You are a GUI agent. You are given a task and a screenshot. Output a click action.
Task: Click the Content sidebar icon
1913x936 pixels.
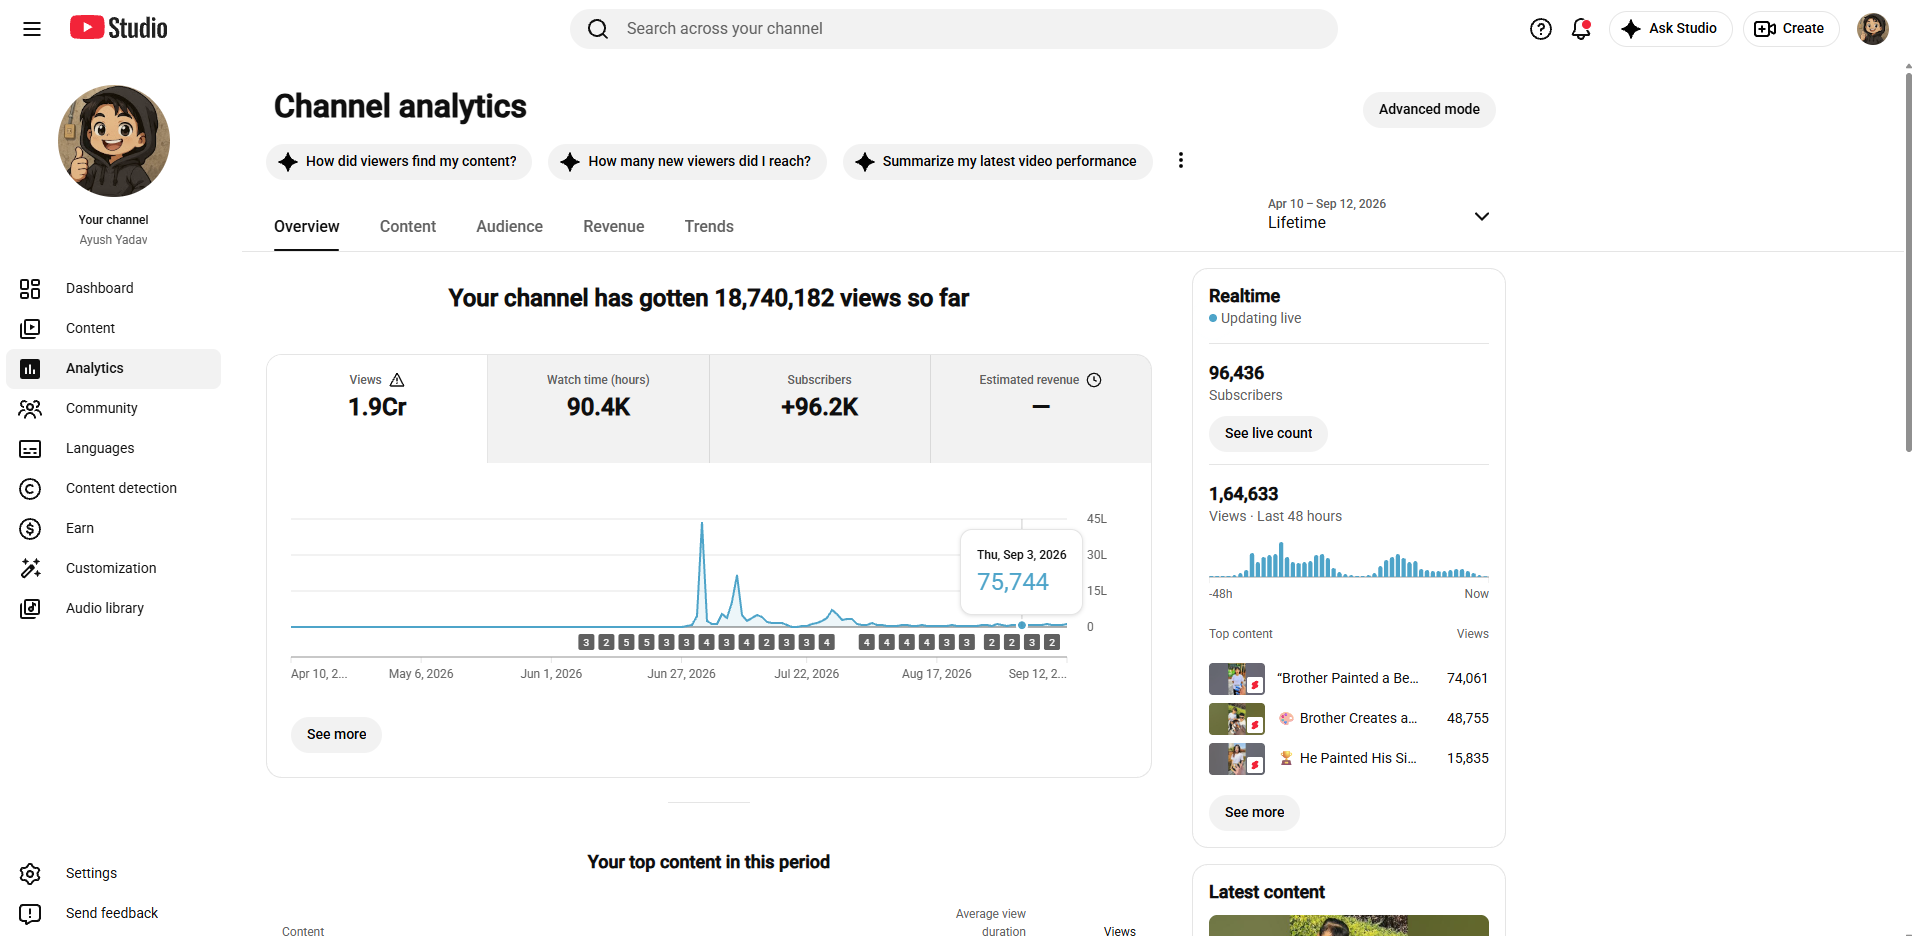(x=30, y=329)
